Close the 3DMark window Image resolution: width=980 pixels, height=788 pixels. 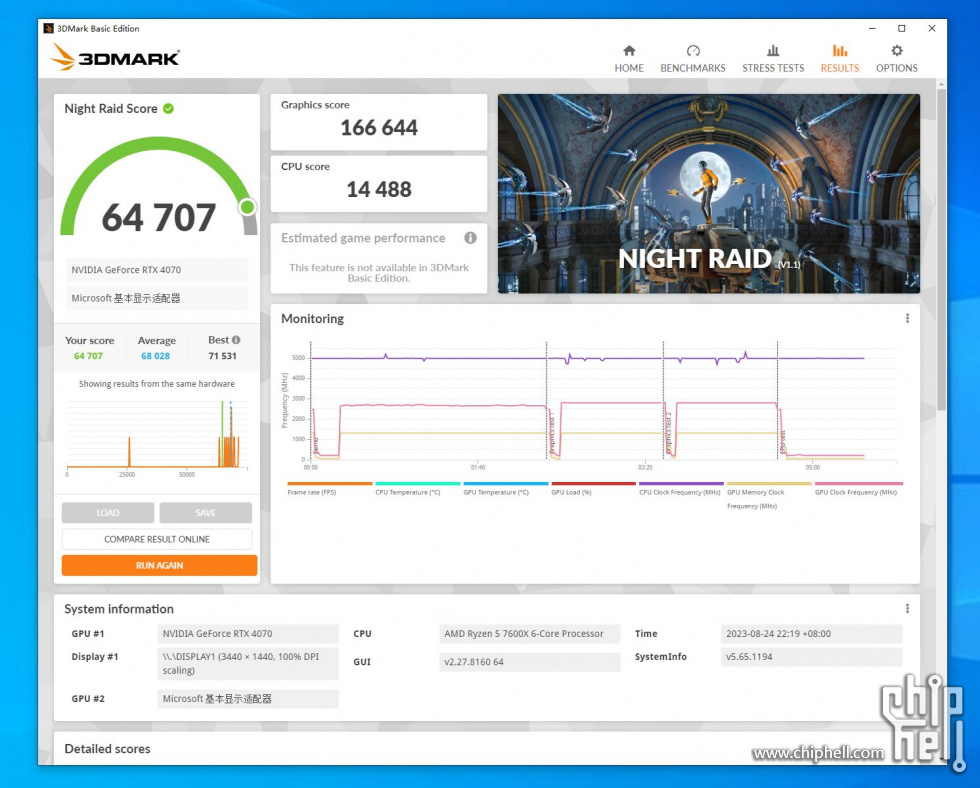point(931,28)
